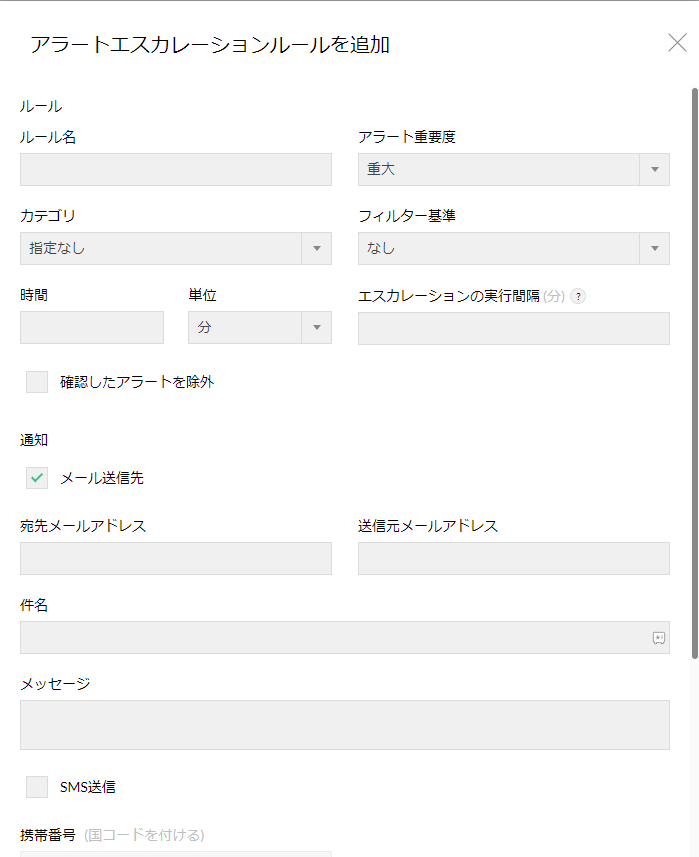Focus エスカレーションの実行間隔 input field
Viewport: 699px width, 857px height.
click(513, 328)
